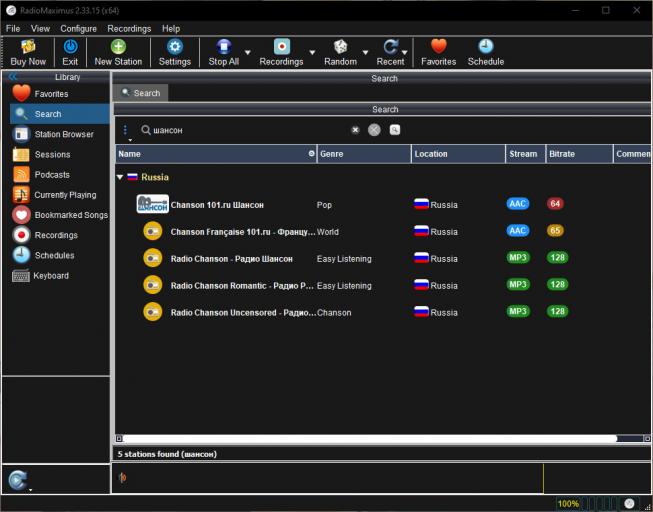Click the play button at bottom left

[17, 480]
